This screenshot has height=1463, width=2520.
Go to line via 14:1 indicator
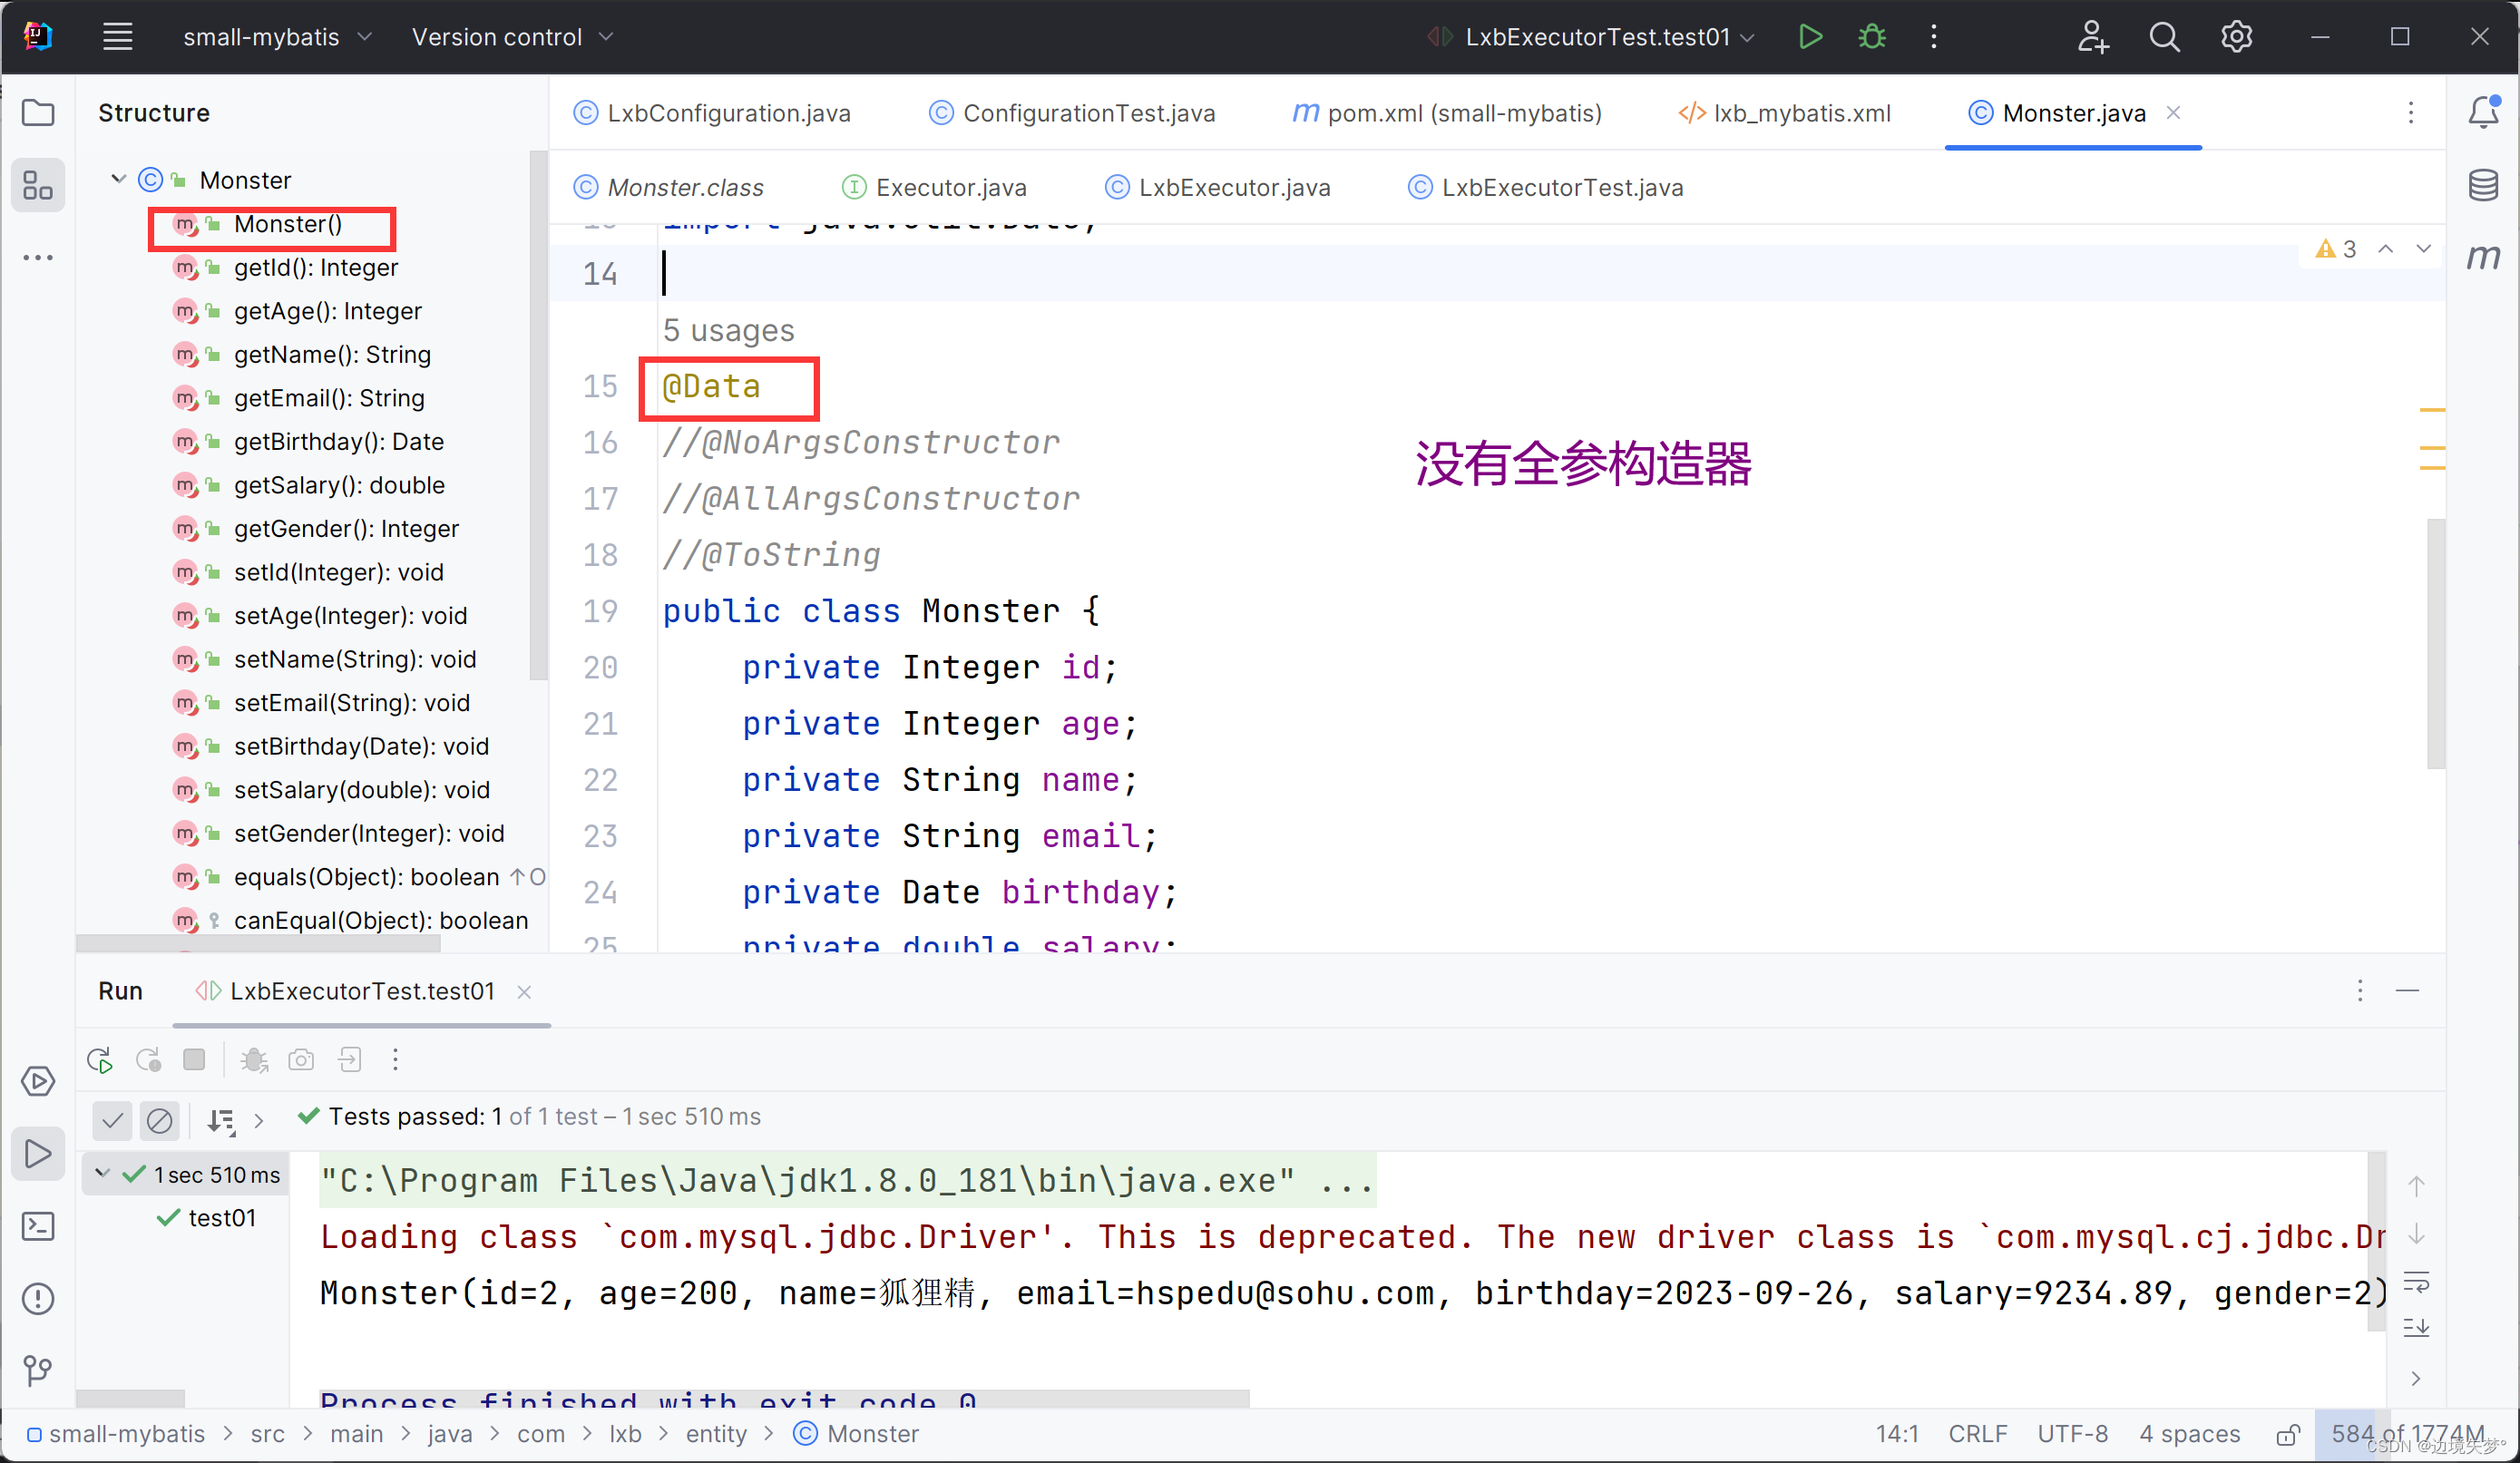click(1896, 1434)
